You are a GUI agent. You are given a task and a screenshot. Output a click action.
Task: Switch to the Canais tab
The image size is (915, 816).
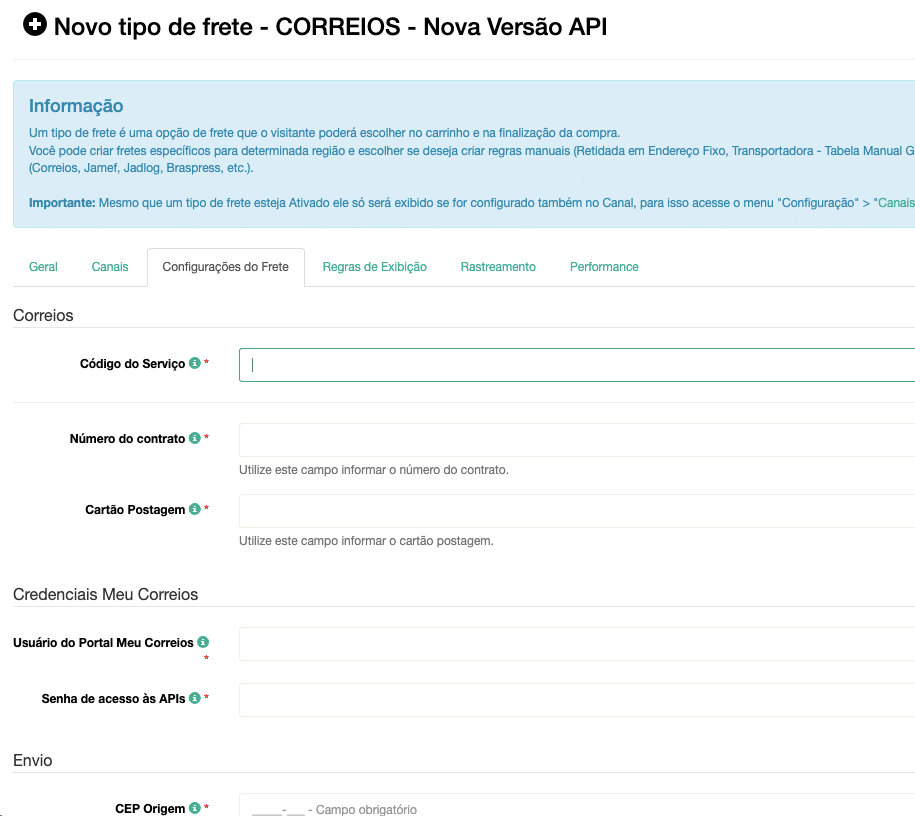[x=110, y=267]
